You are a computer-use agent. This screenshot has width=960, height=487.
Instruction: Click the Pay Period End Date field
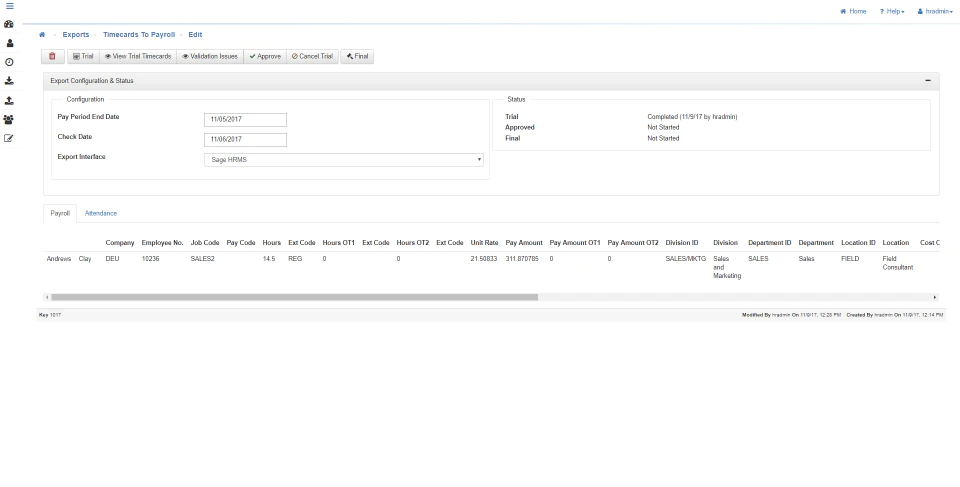[245, 120]
